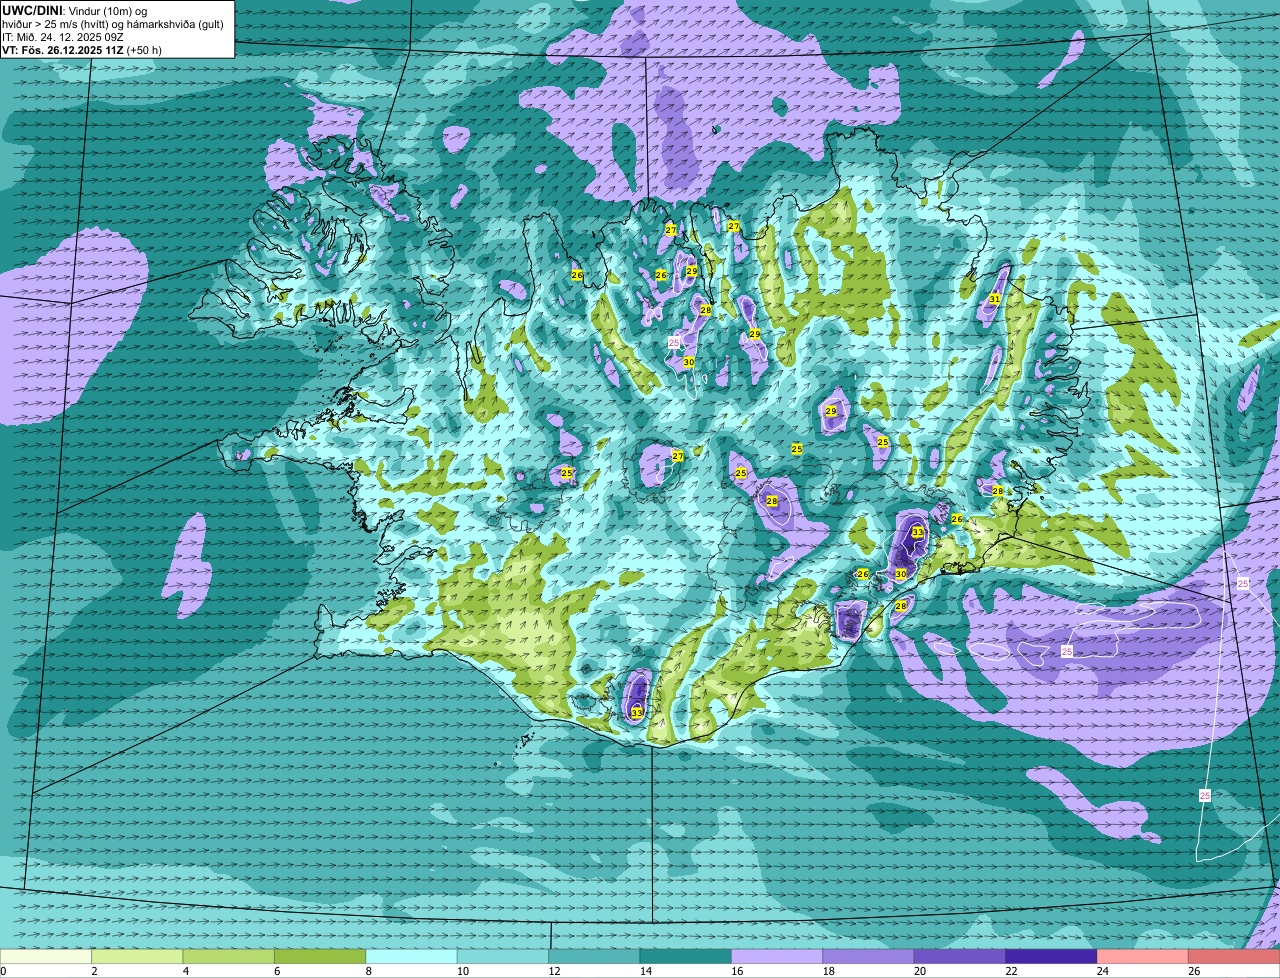Click the 8–10 m/s pale cyan legend swatch

[x=411, y=956]
